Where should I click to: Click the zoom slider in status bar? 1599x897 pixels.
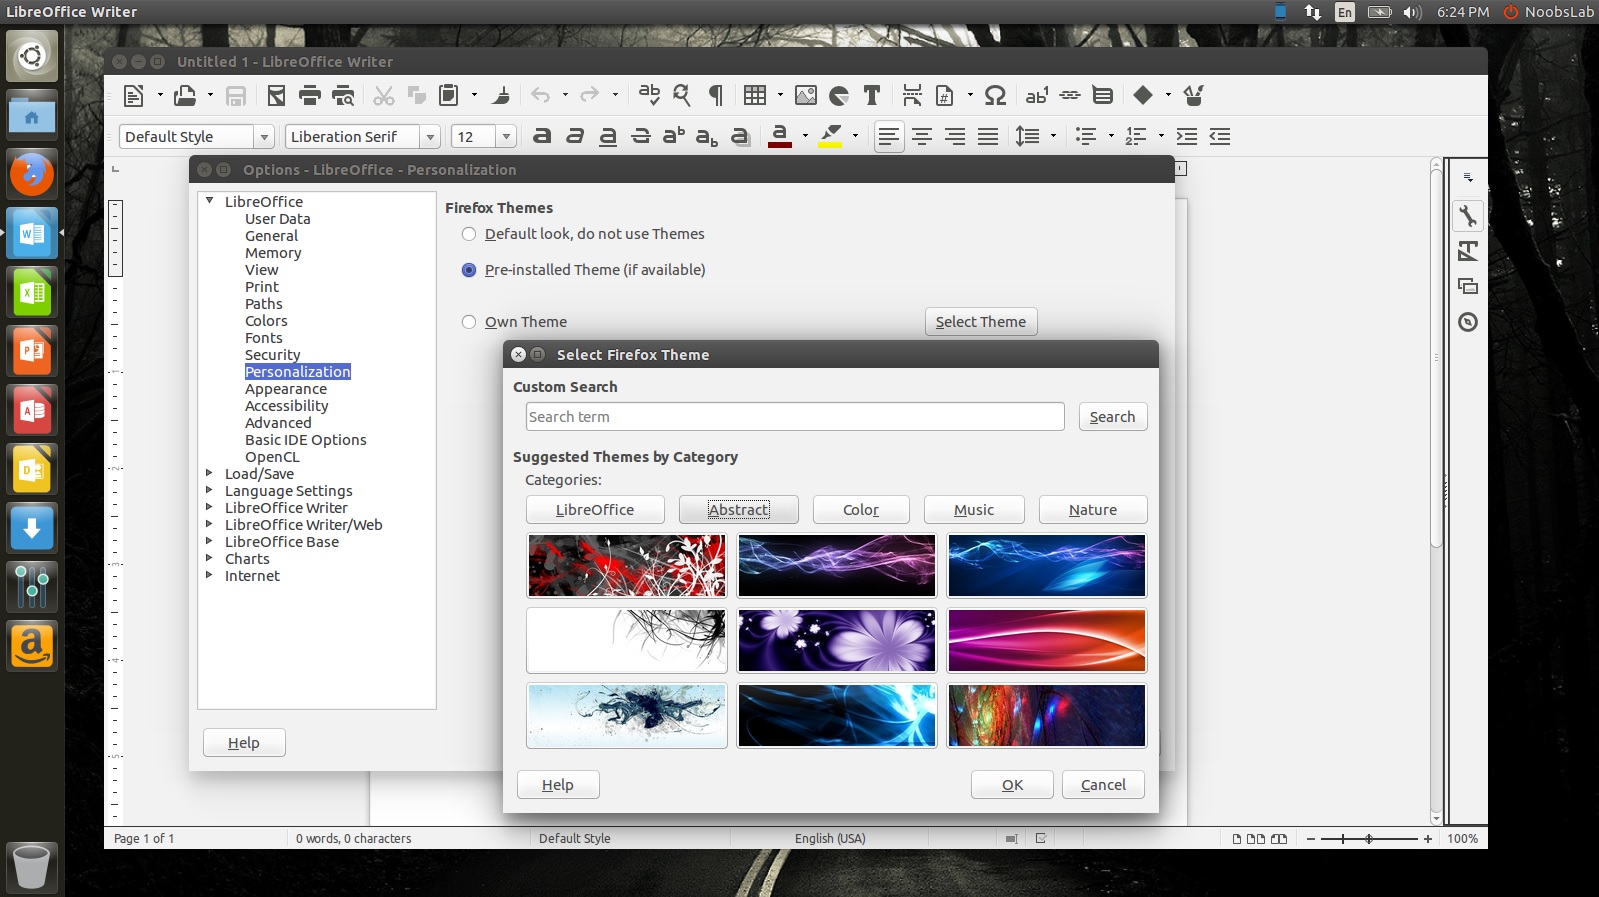1368,839
